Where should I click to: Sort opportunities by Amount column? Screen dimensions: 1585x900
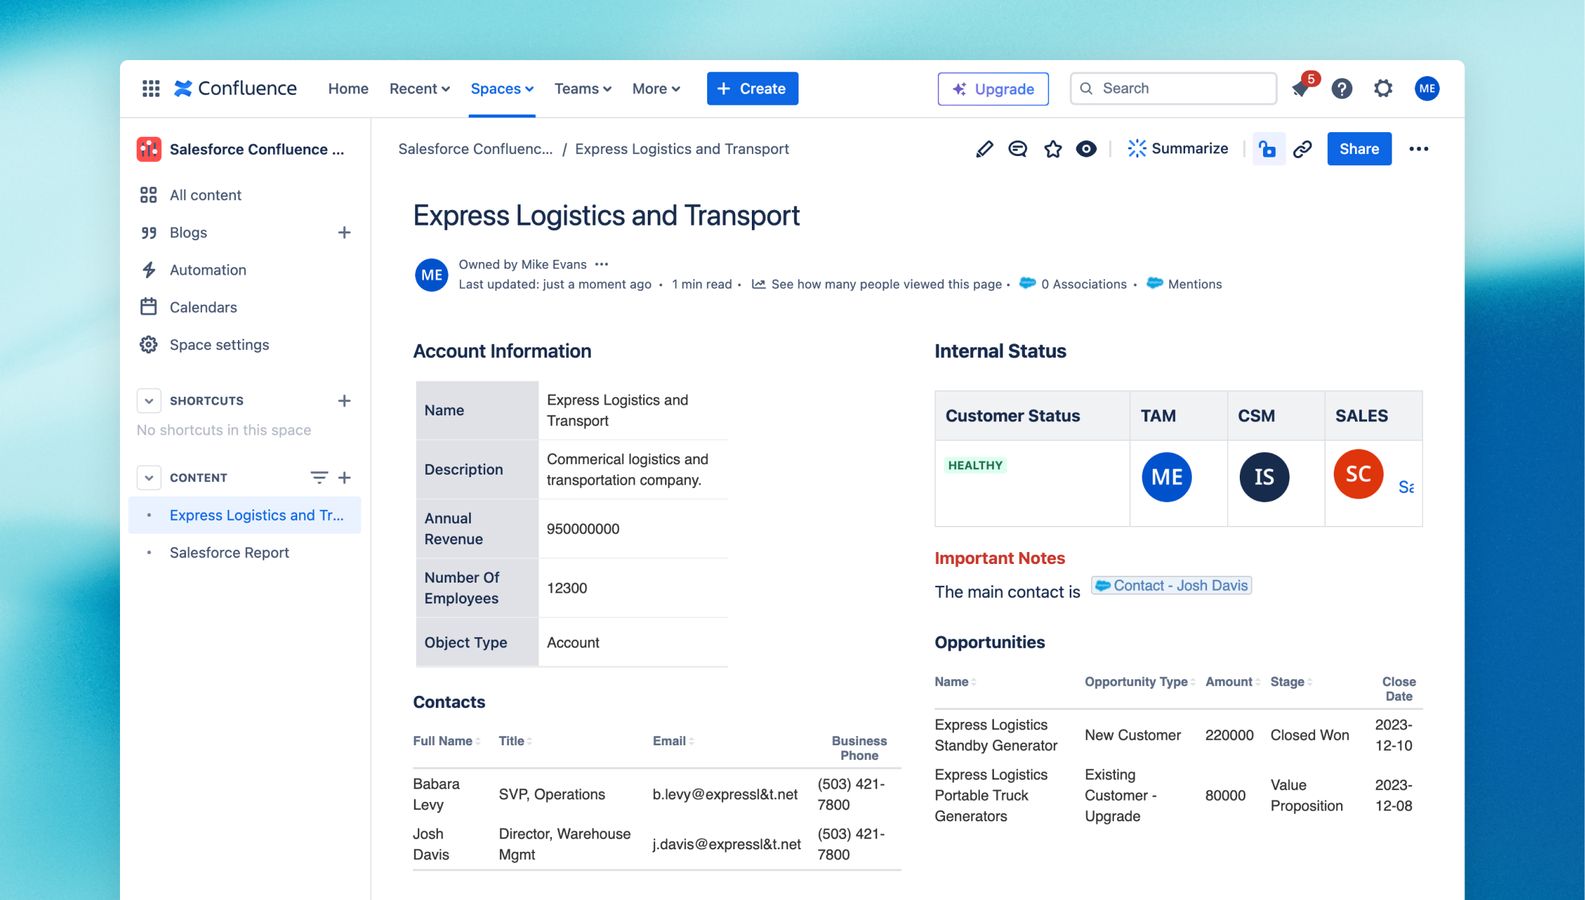[1232, 682]
